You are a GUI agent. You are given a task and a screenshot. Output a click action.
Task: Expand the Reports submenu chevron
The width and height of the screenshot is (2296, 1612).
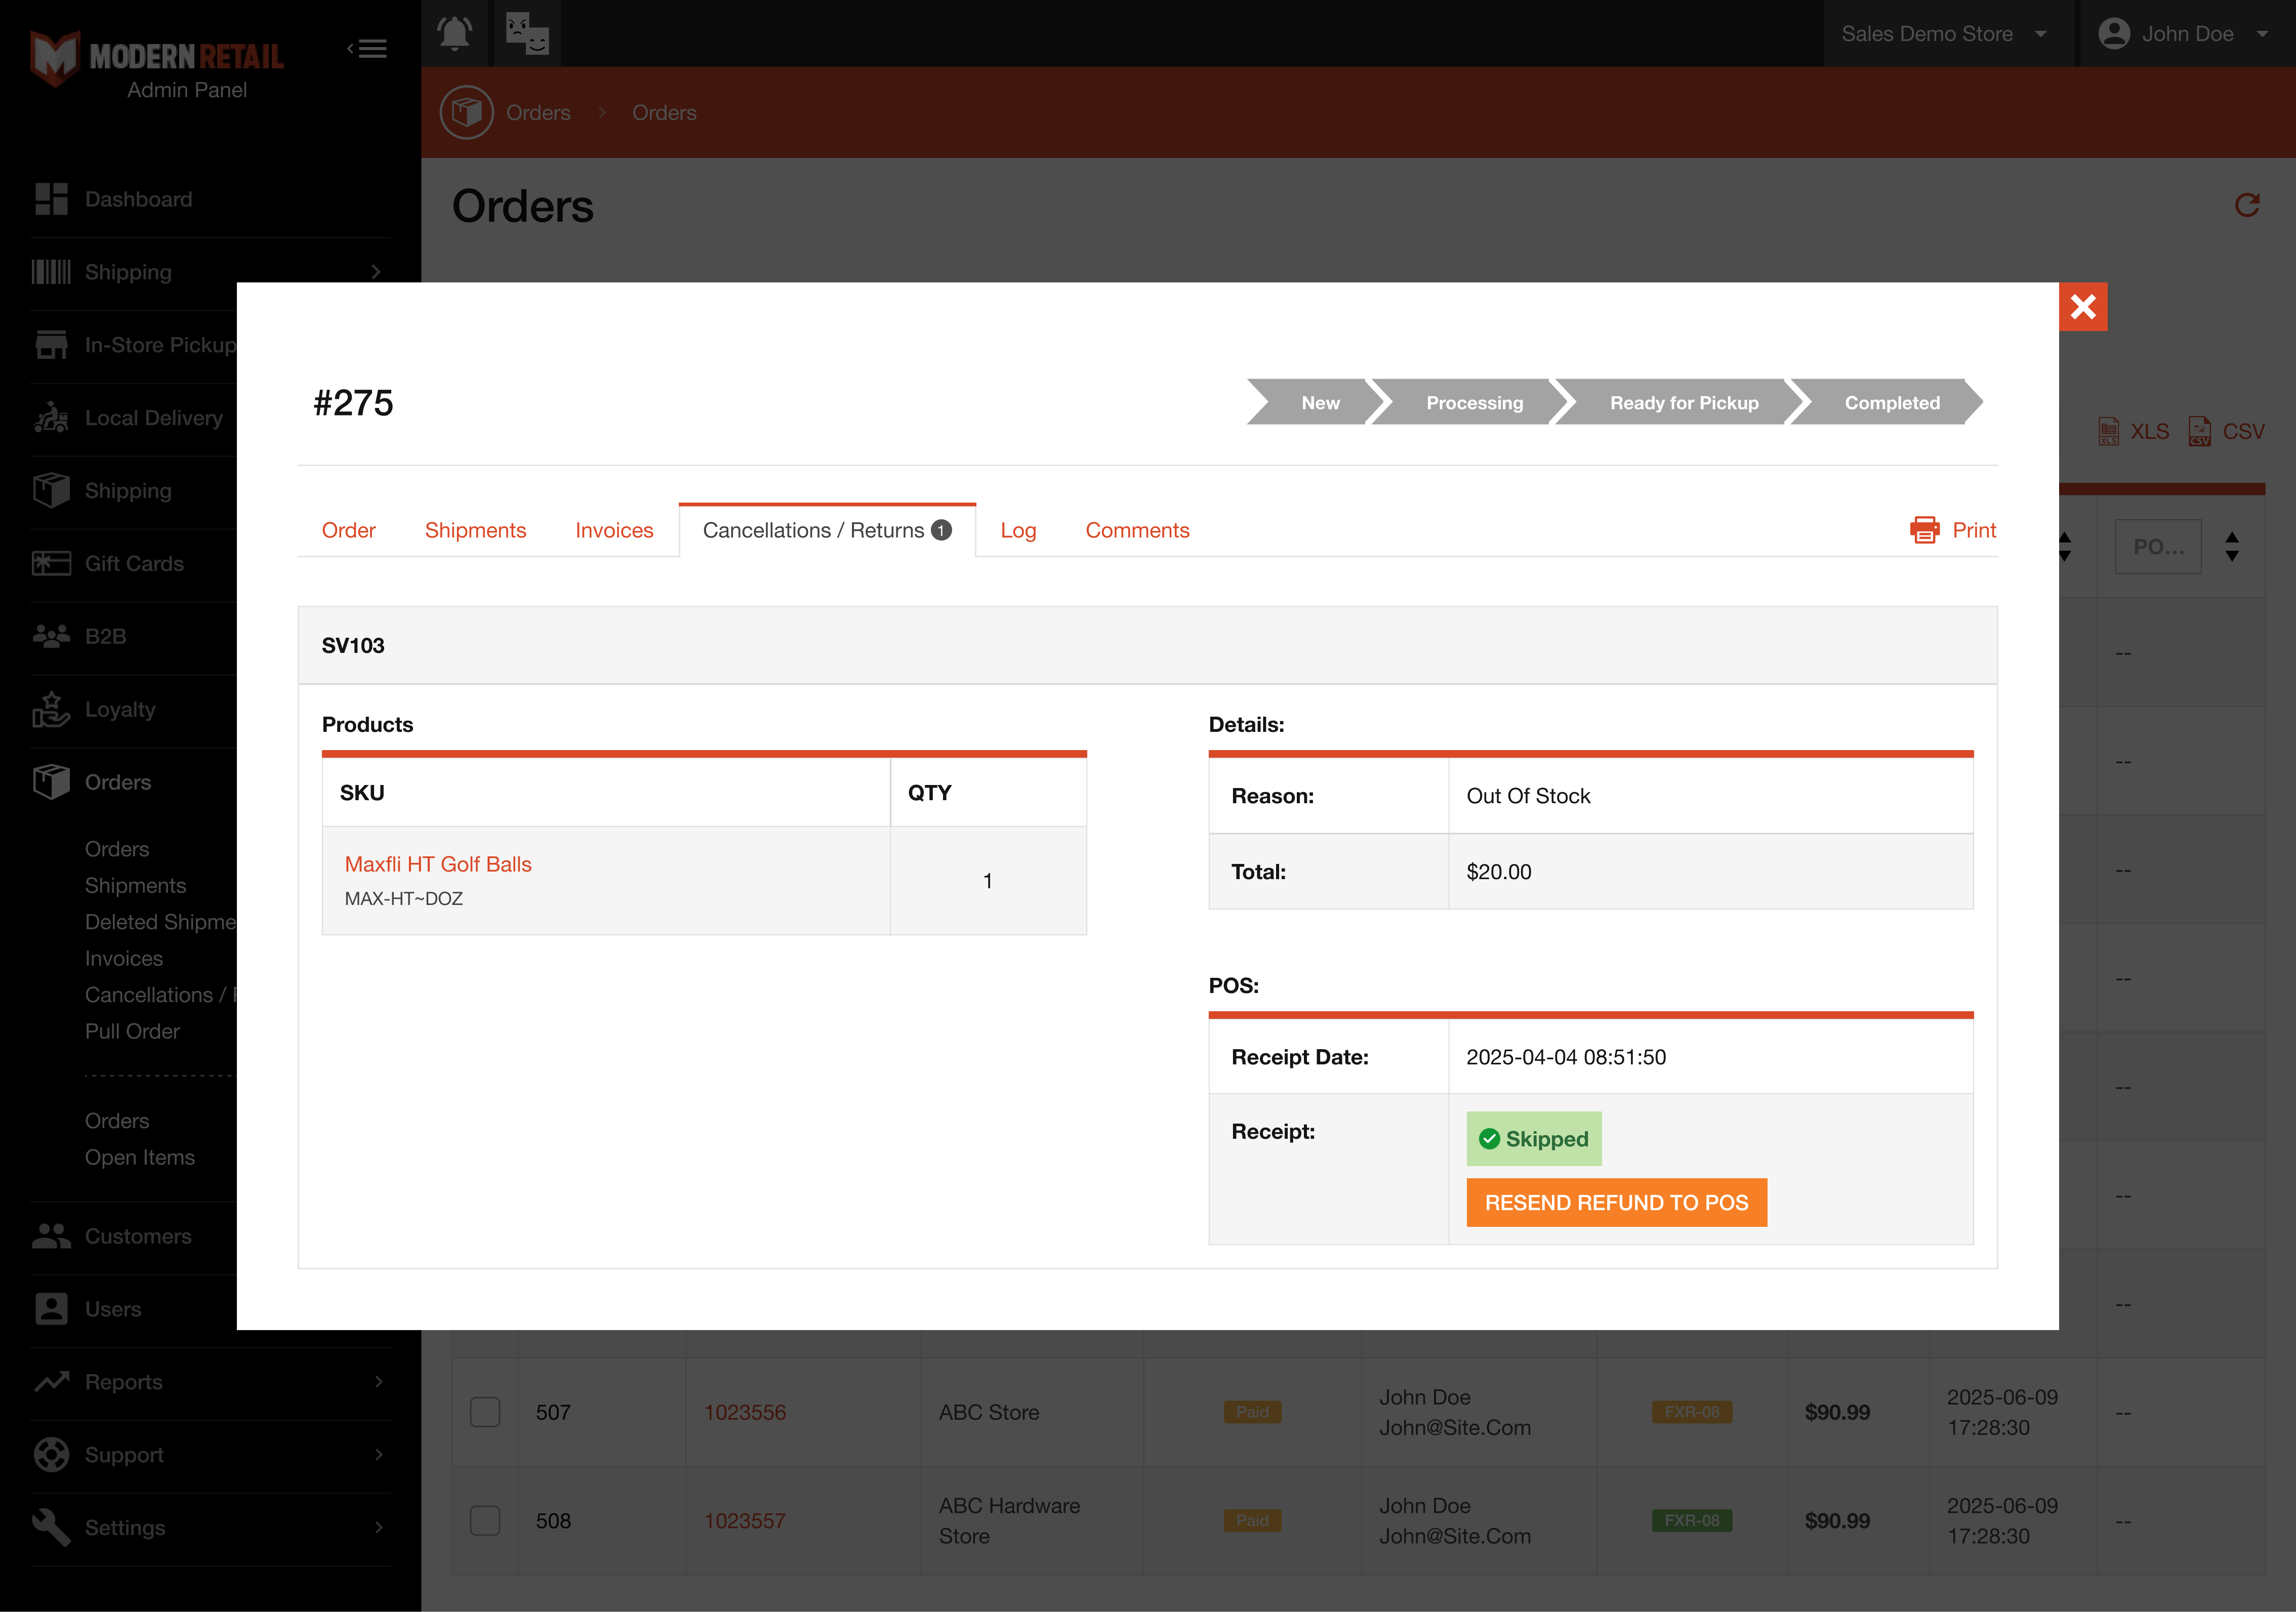378,1382
